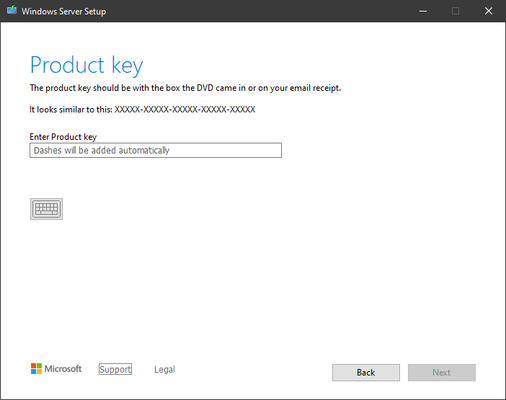Click the sentence about DVD box or email receipt

click(x=185, y=88)
